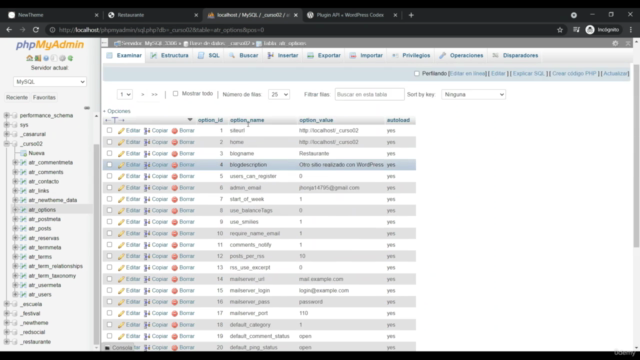Tick checkbox for blogdescription row
This screenshot has width=640, height=360.
109,165
